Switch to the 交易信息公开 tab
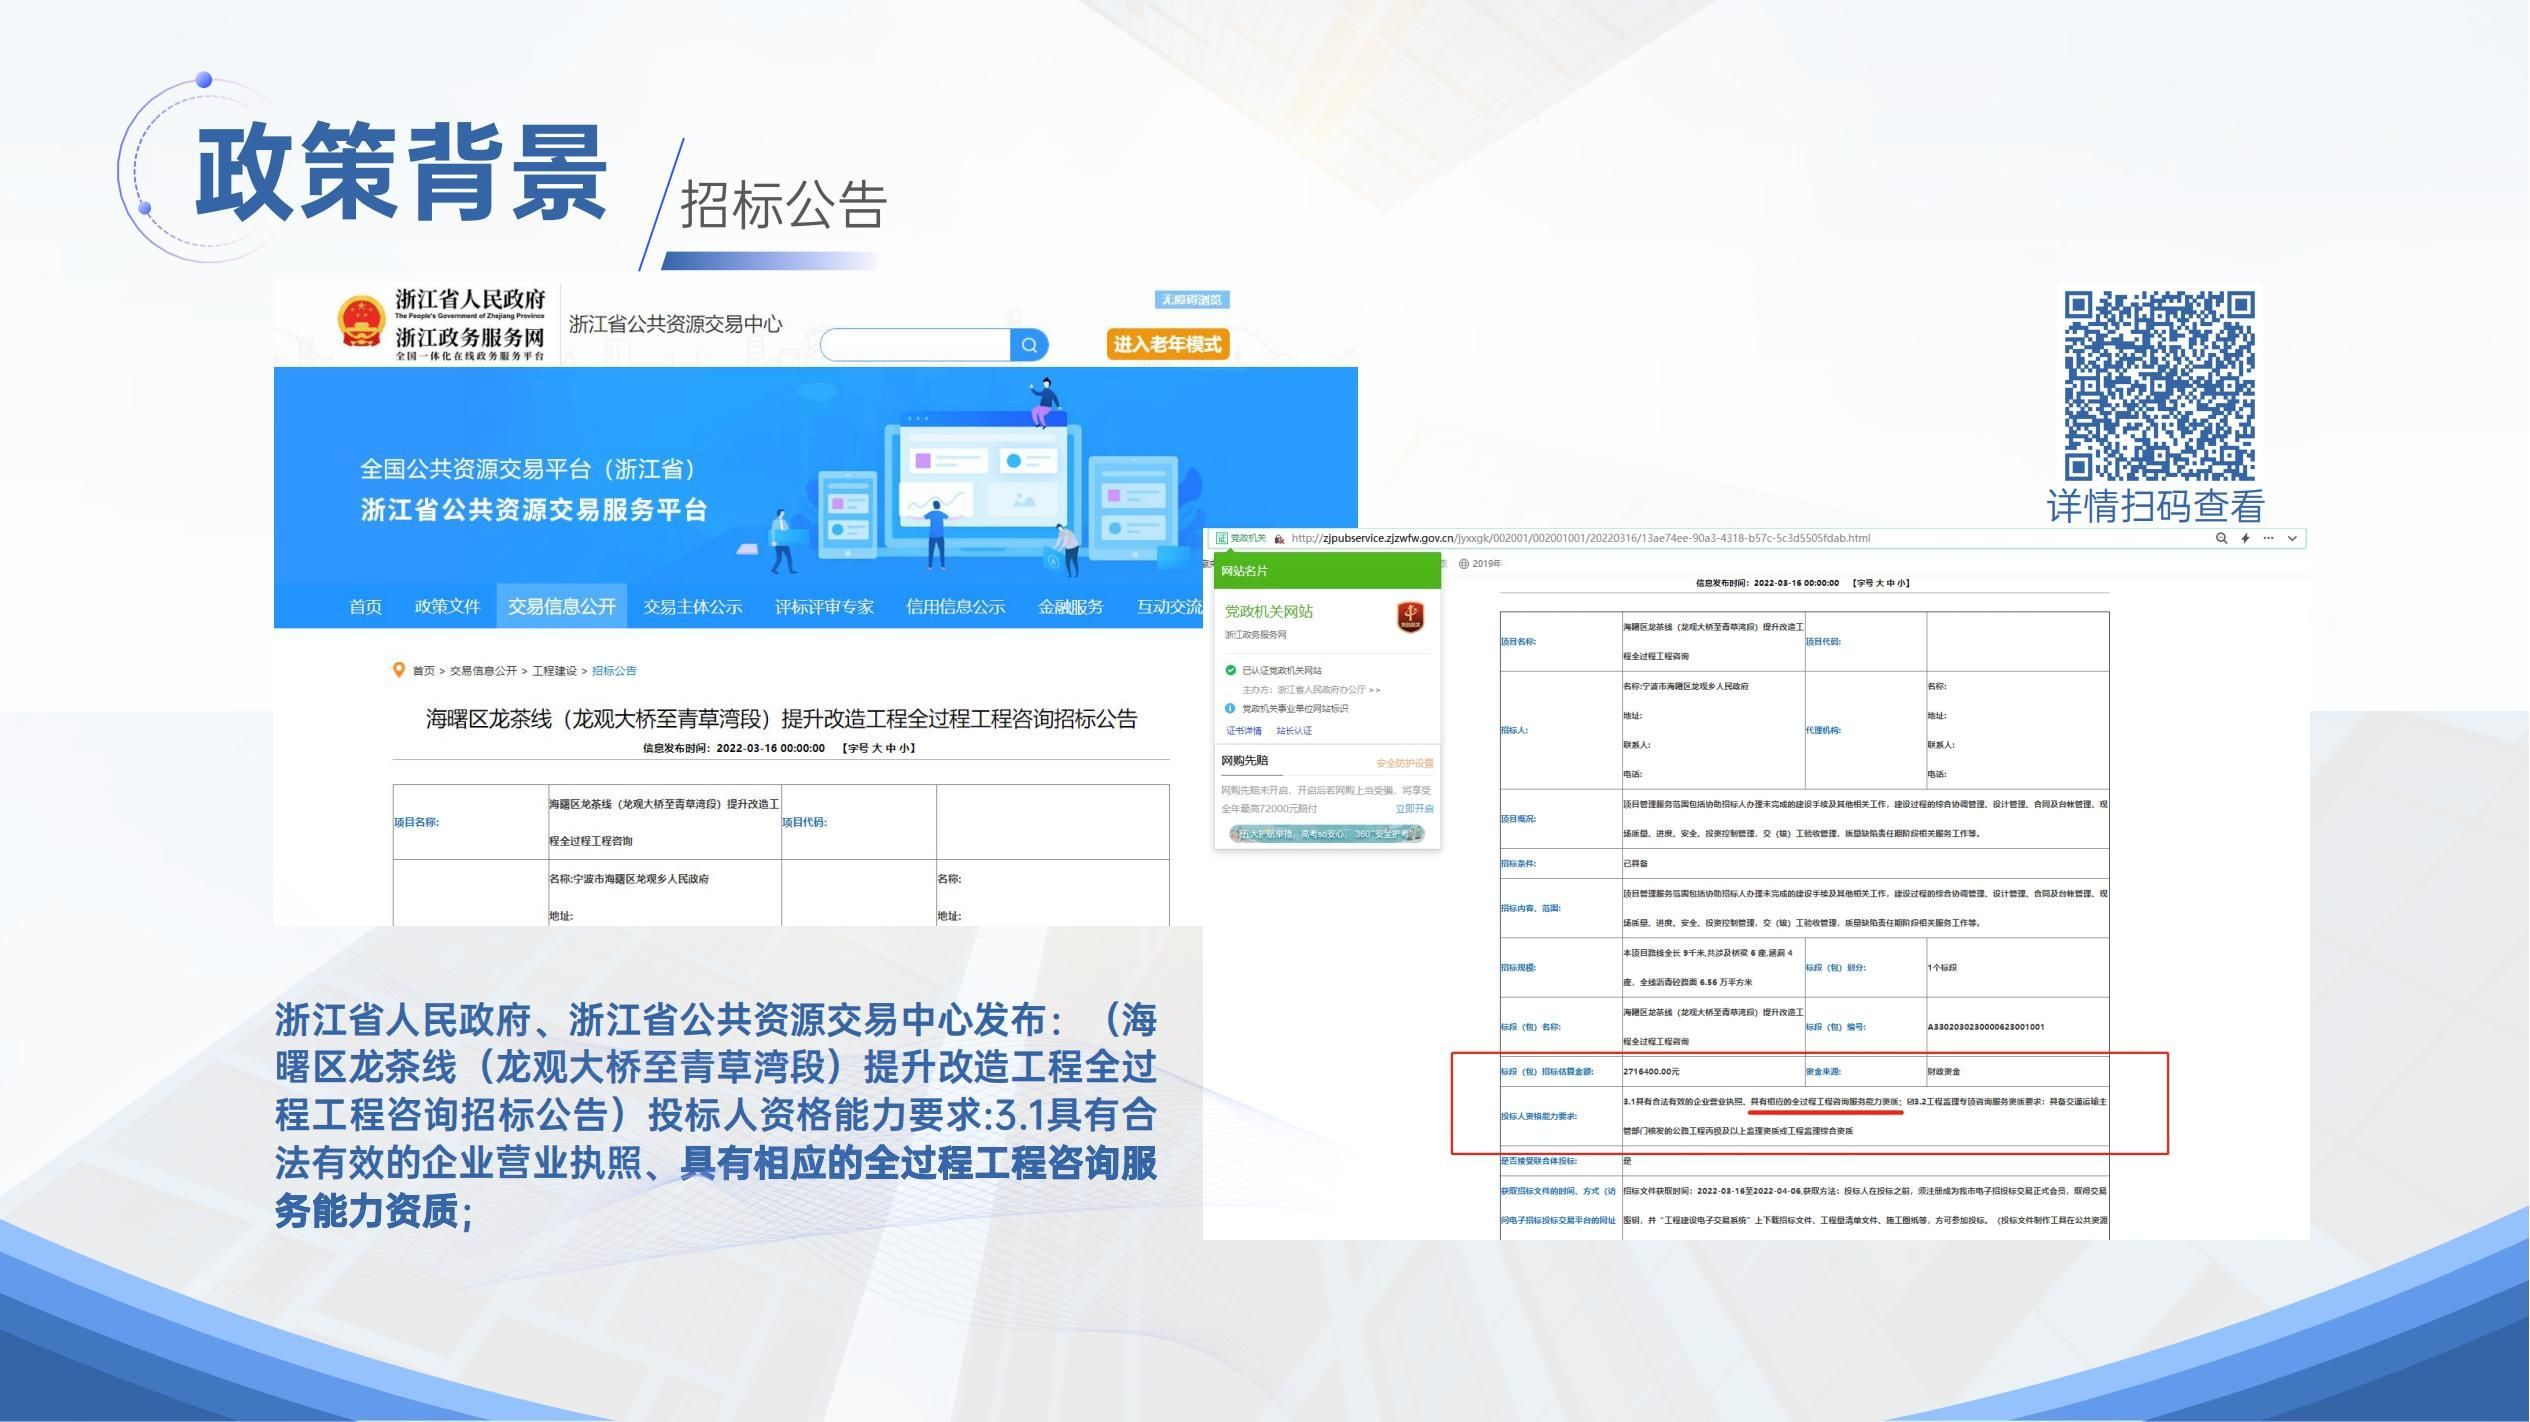This screenshot has width=2530, height=1422. coord(561,606)
